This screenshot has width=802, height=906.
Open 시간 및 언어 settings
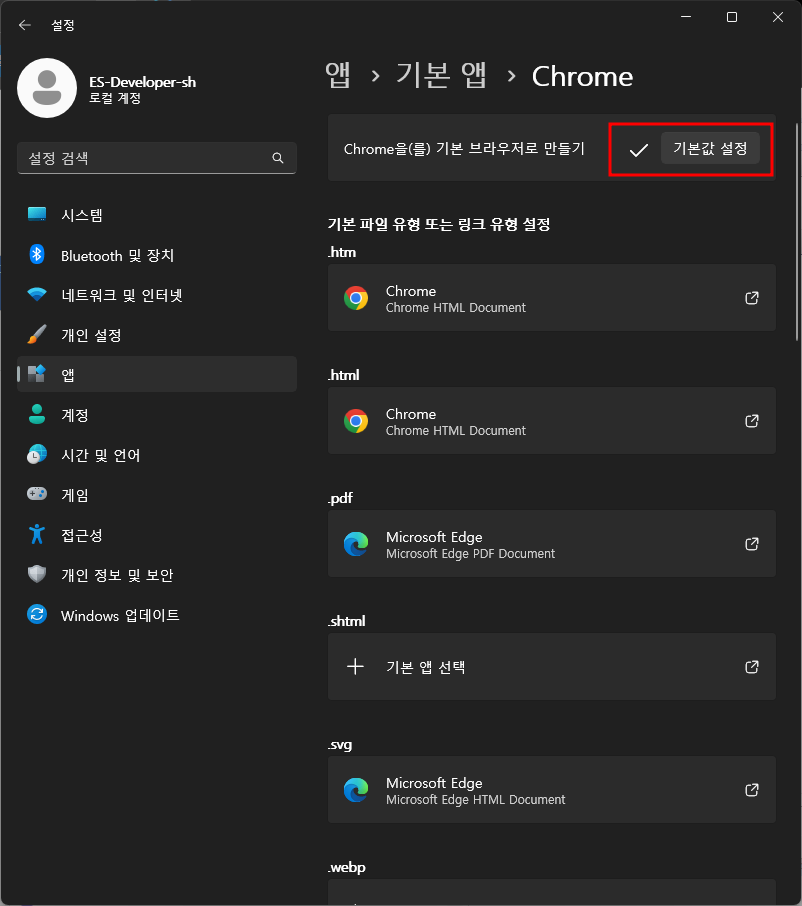[157, 455]
